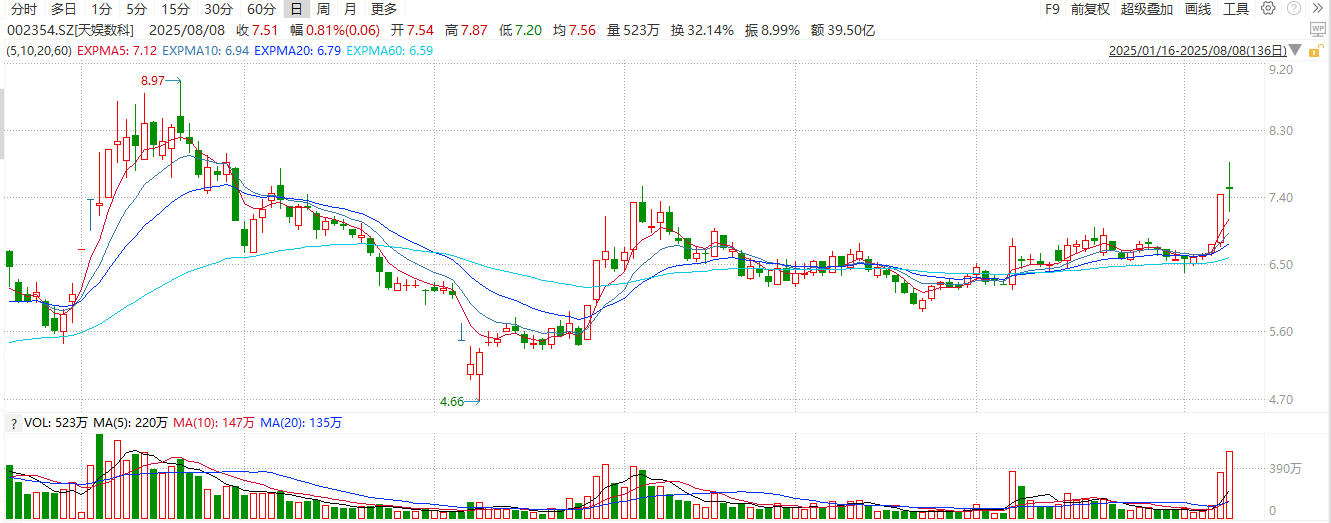
Task: Click the 7.40 price axis label
Action: 1282,198
